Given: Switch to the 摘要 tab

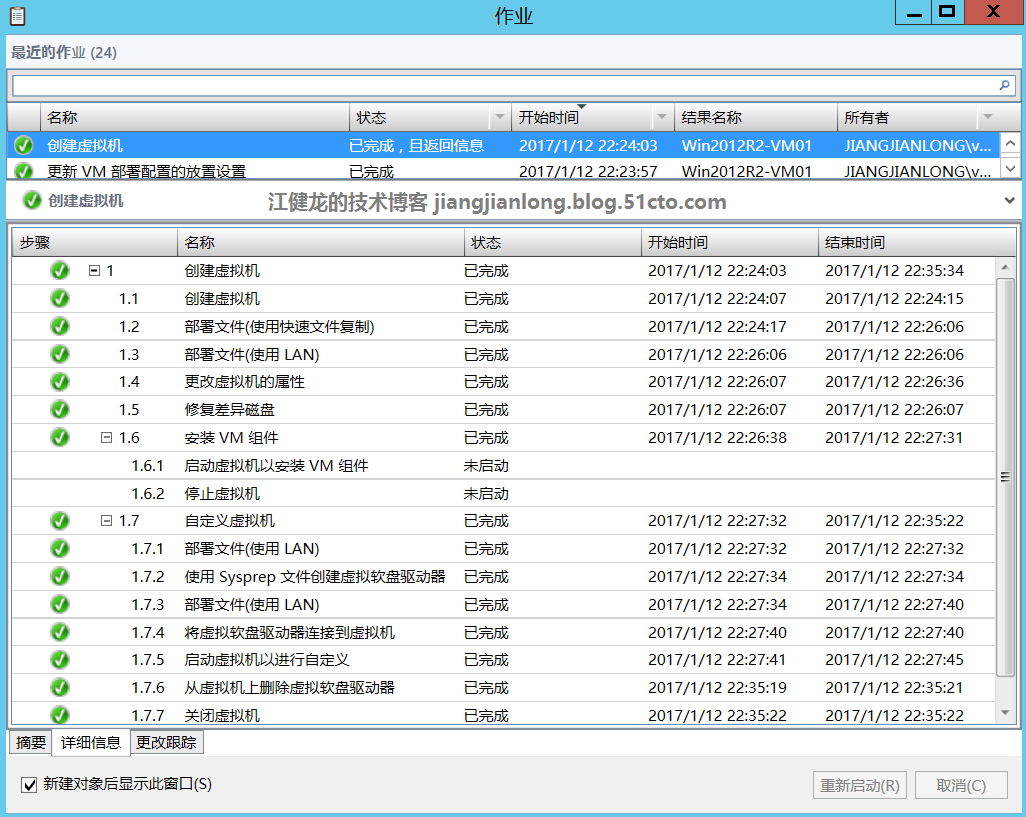Looking at the screenshot, I should click(x=31, y=742).
